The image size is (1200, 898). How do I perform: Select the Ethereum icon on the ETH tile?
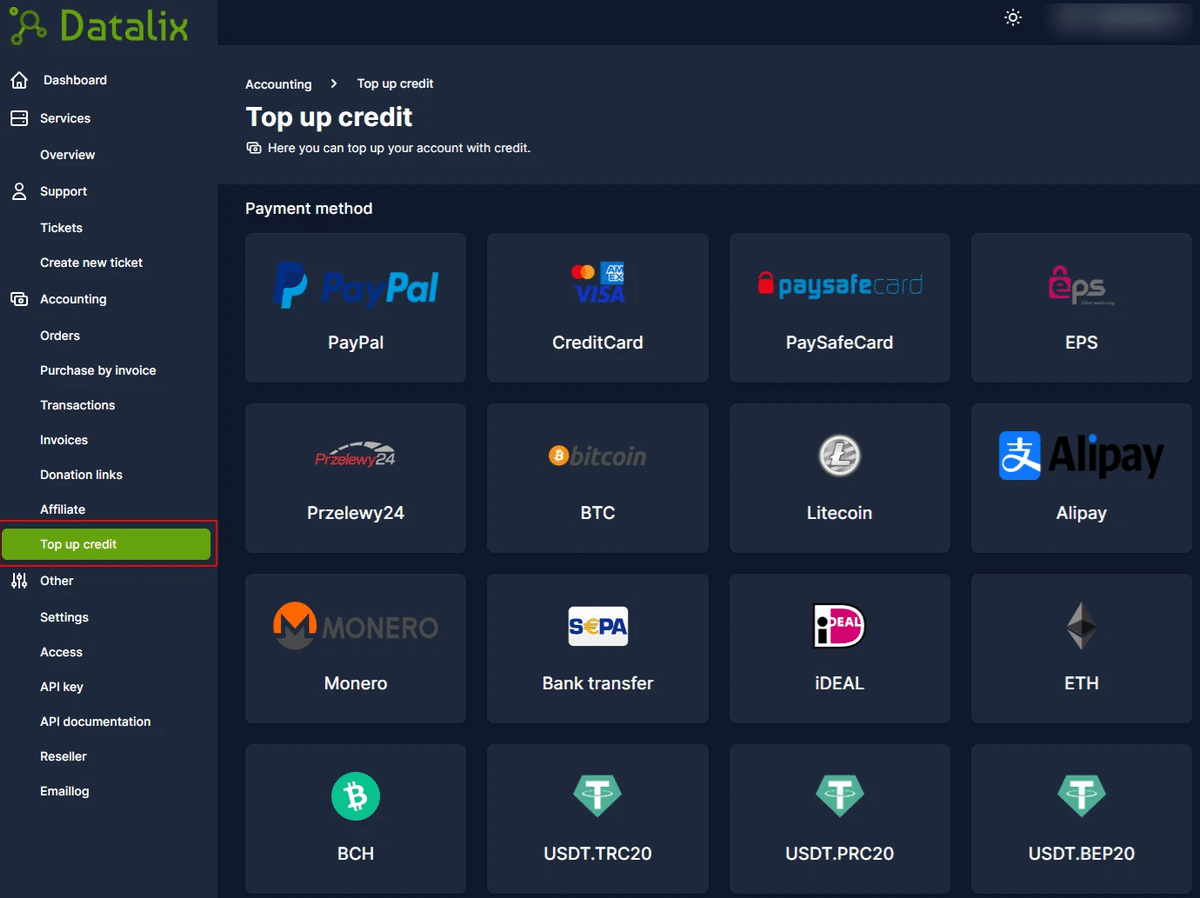(x=1081, y=626)
